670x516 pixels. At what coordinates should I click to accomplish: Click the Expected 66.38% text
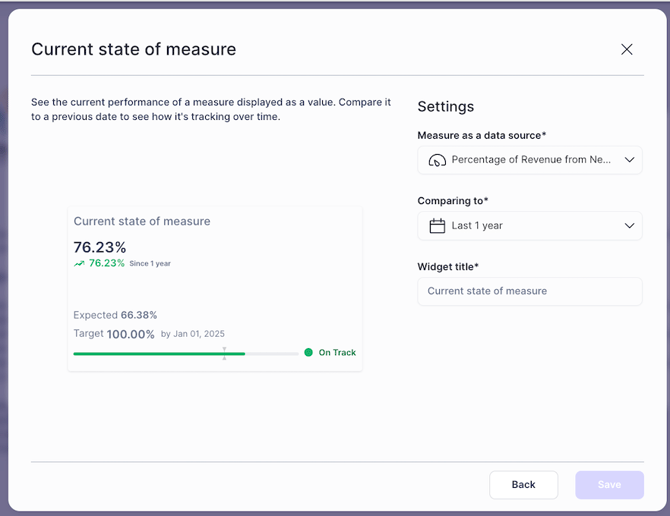[x=115, y=315]
